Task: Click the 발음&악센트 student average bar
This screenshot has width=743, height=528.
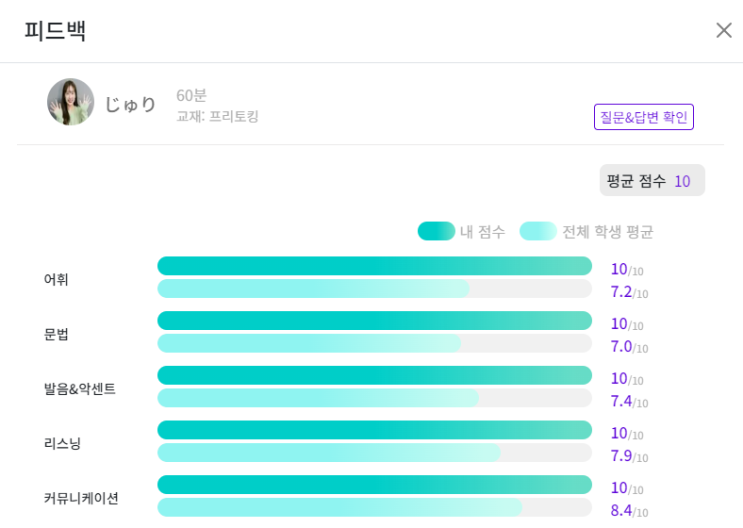Action: [318, 398]
